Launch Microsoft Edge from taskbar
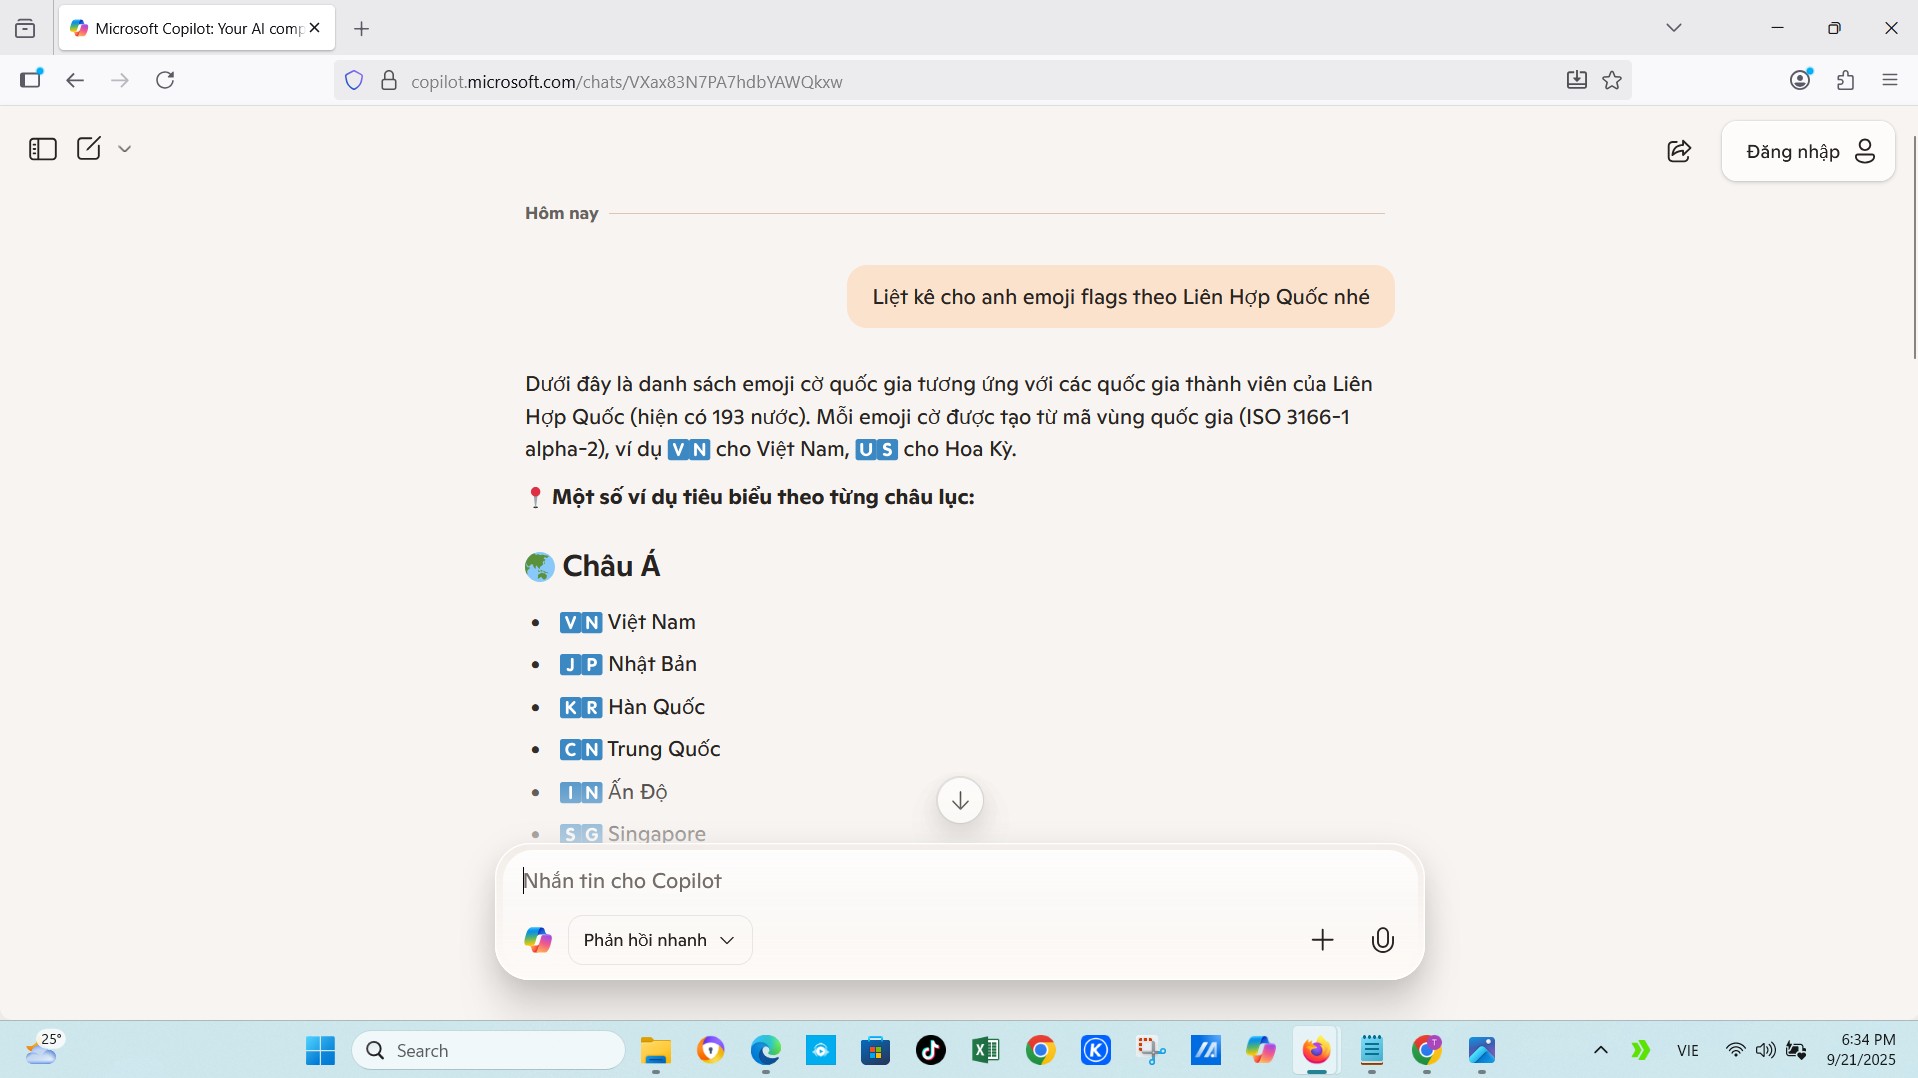The width and height of the screenshot is (1918, 1078). (x=766, y=1050)
